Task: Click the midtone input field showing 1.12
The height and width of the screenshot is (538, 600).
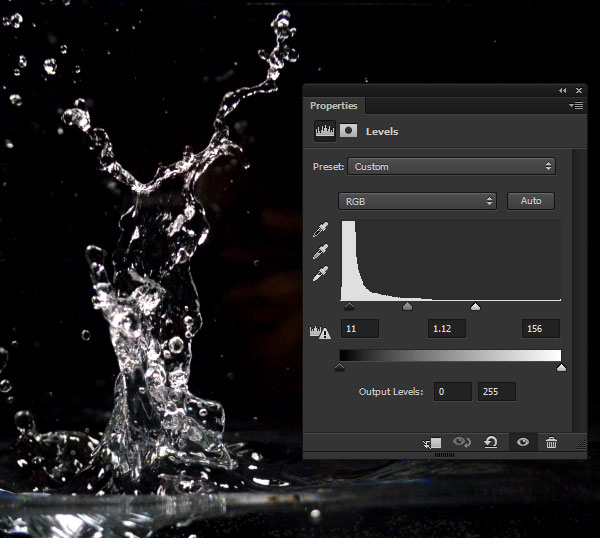Action: 447,329
